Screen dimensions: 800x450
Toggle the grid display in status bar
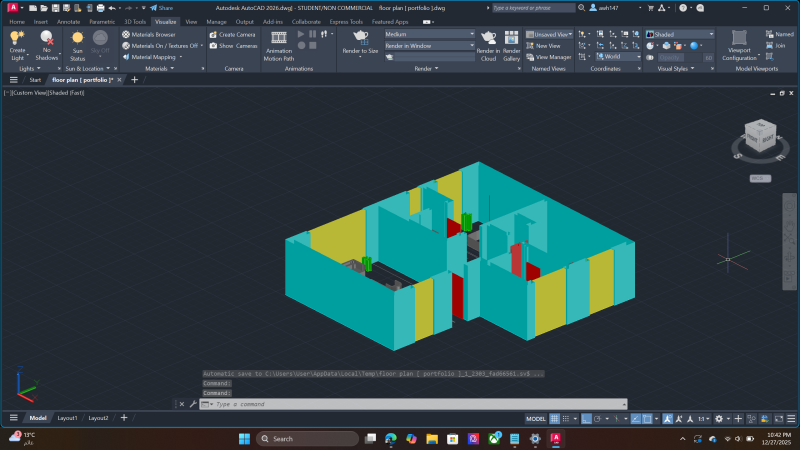pyautogui.click(x=557, y=418)
